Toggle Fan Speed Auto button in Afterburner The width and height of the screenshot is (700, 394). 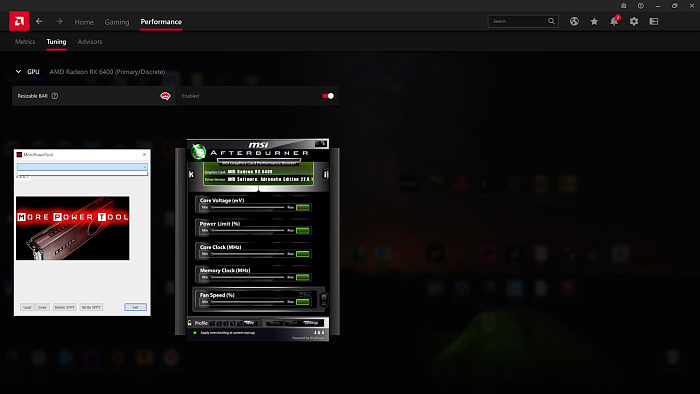305,294
